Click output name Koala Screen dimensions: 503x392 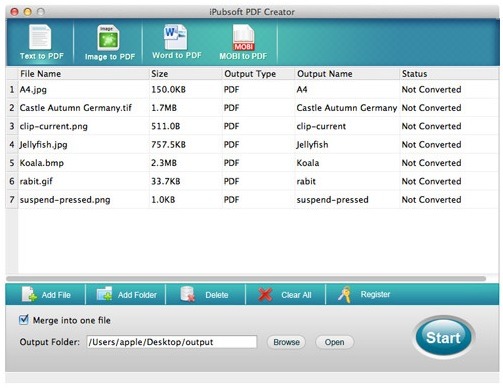click(308, 163)
